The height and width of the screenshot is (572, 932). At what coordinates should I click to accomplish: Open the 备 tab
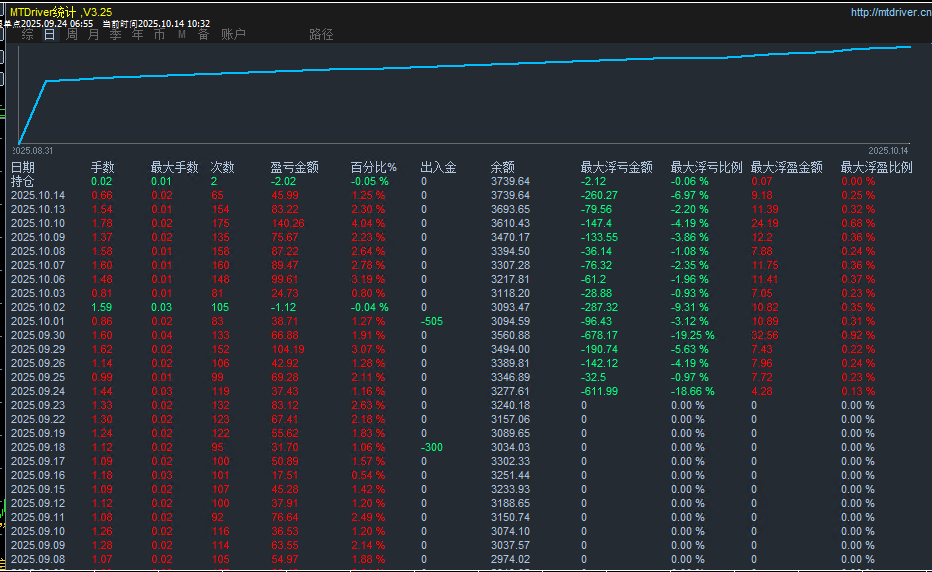click(x=203, y=34)
